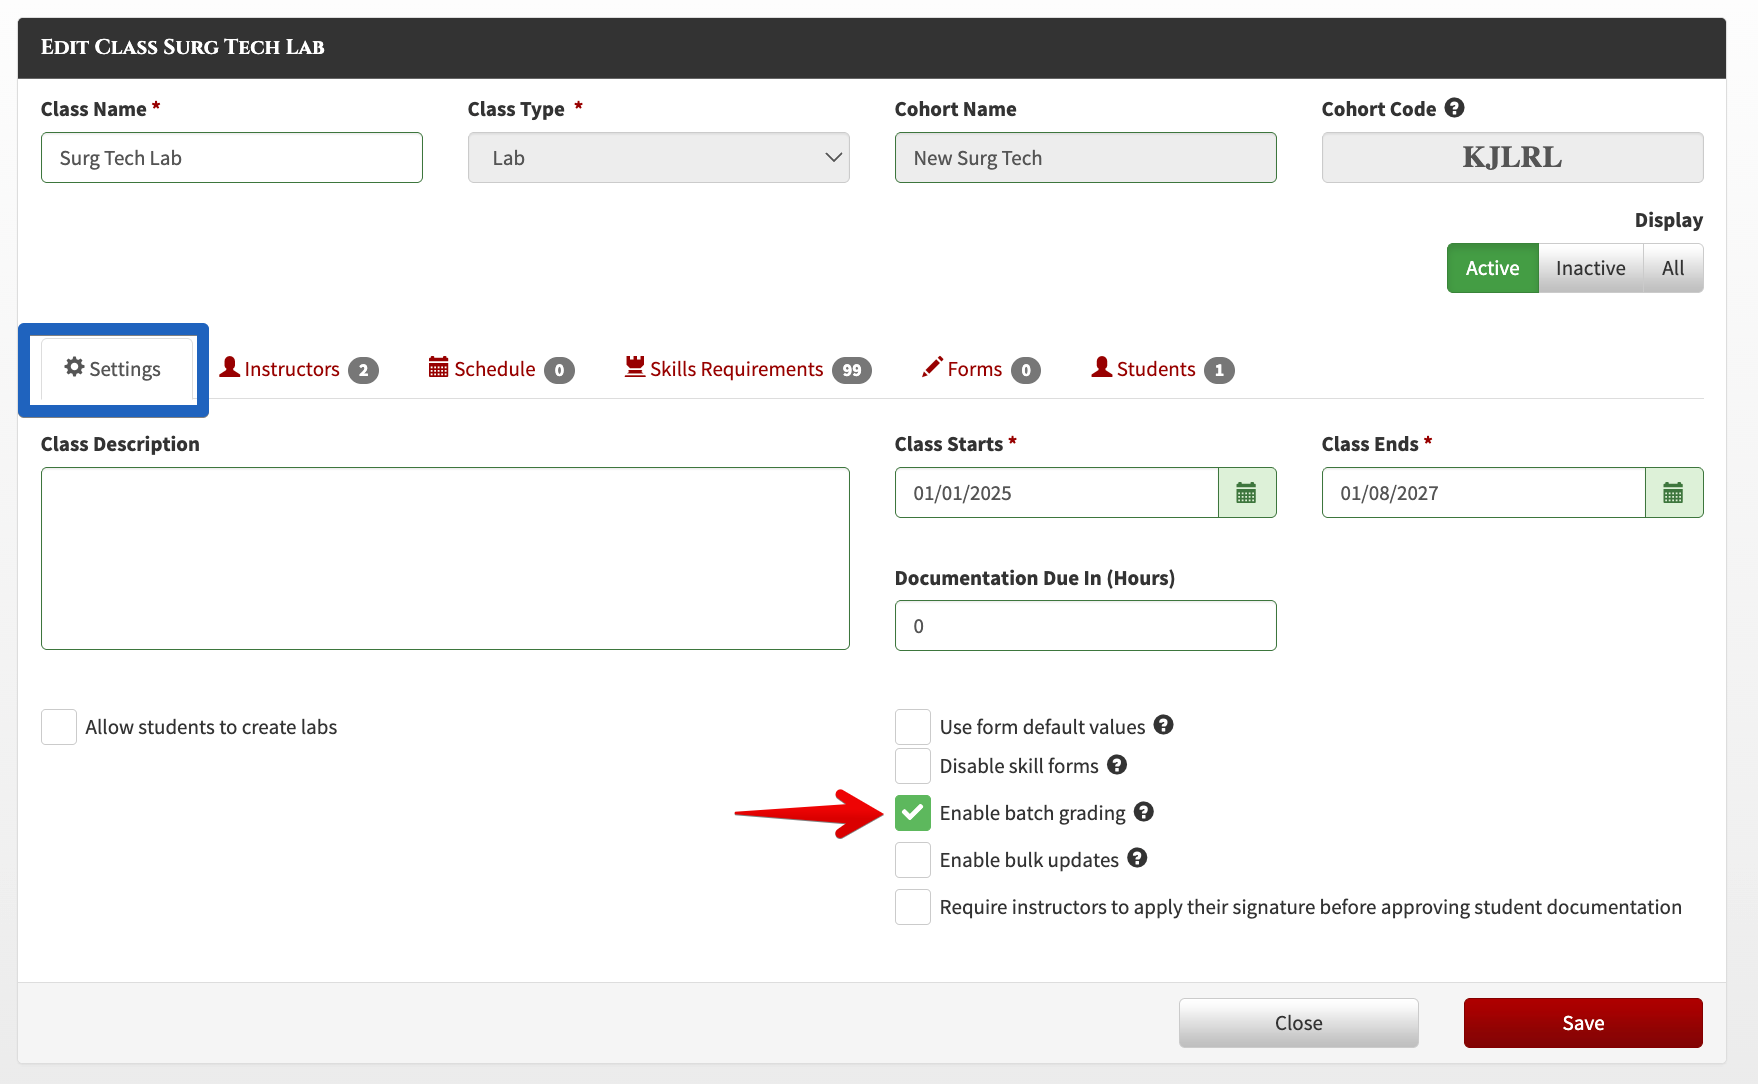Switch to the Schedule tab

coord(501,369)
